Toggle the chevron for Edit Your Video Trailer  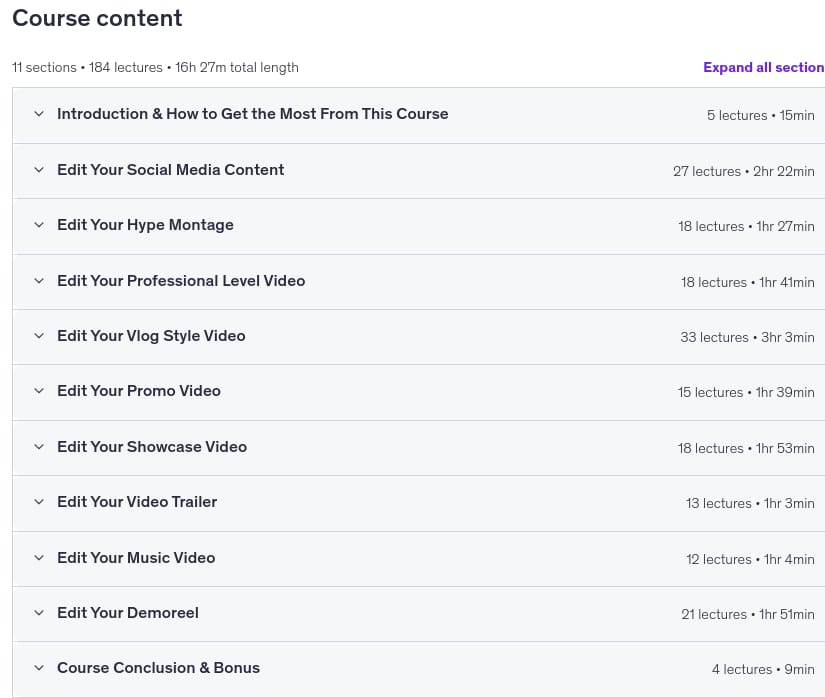tap(39, 502)
